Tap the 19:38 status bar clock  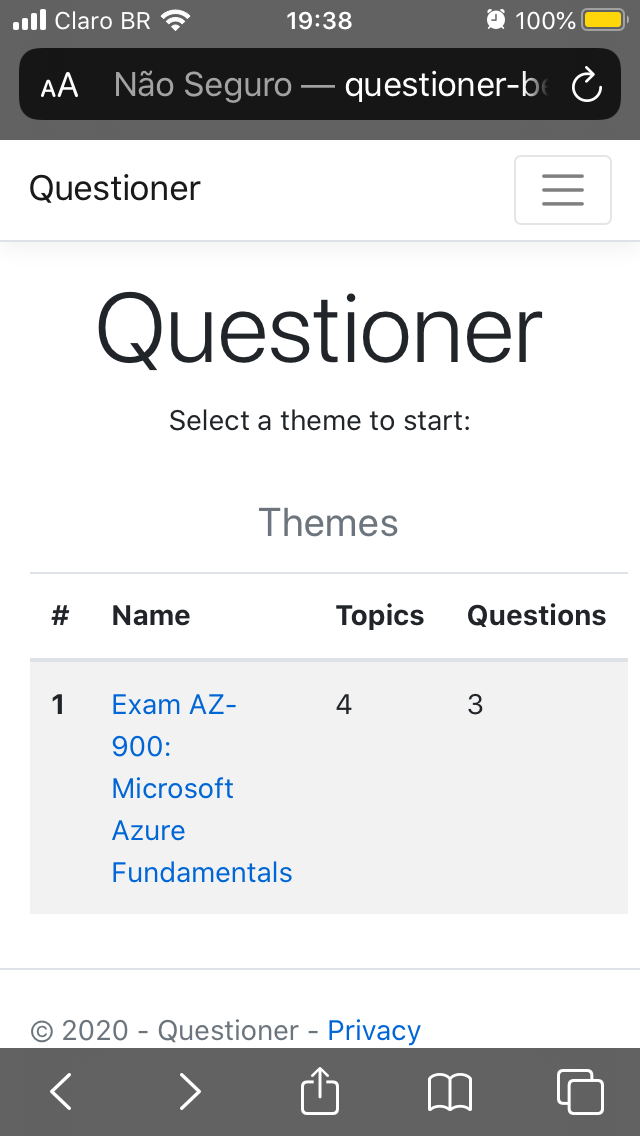[319, 20]
